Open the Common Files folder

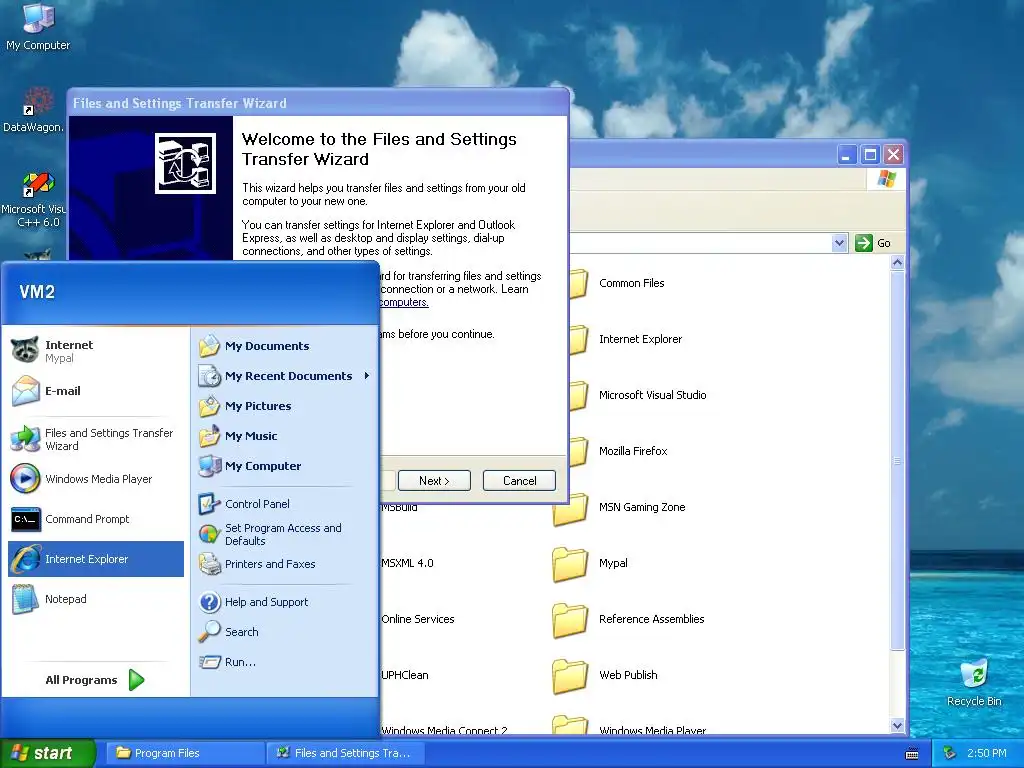[x=618, y=283]
